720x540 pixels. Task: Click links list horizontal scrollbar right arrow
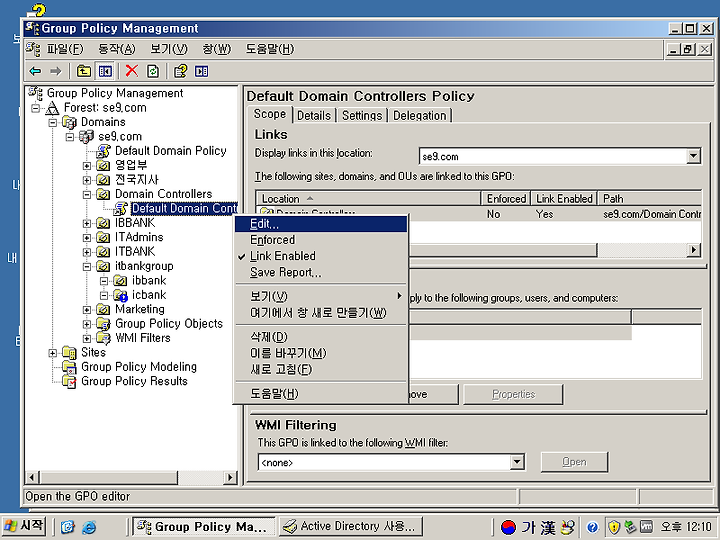tap(693, 250)
